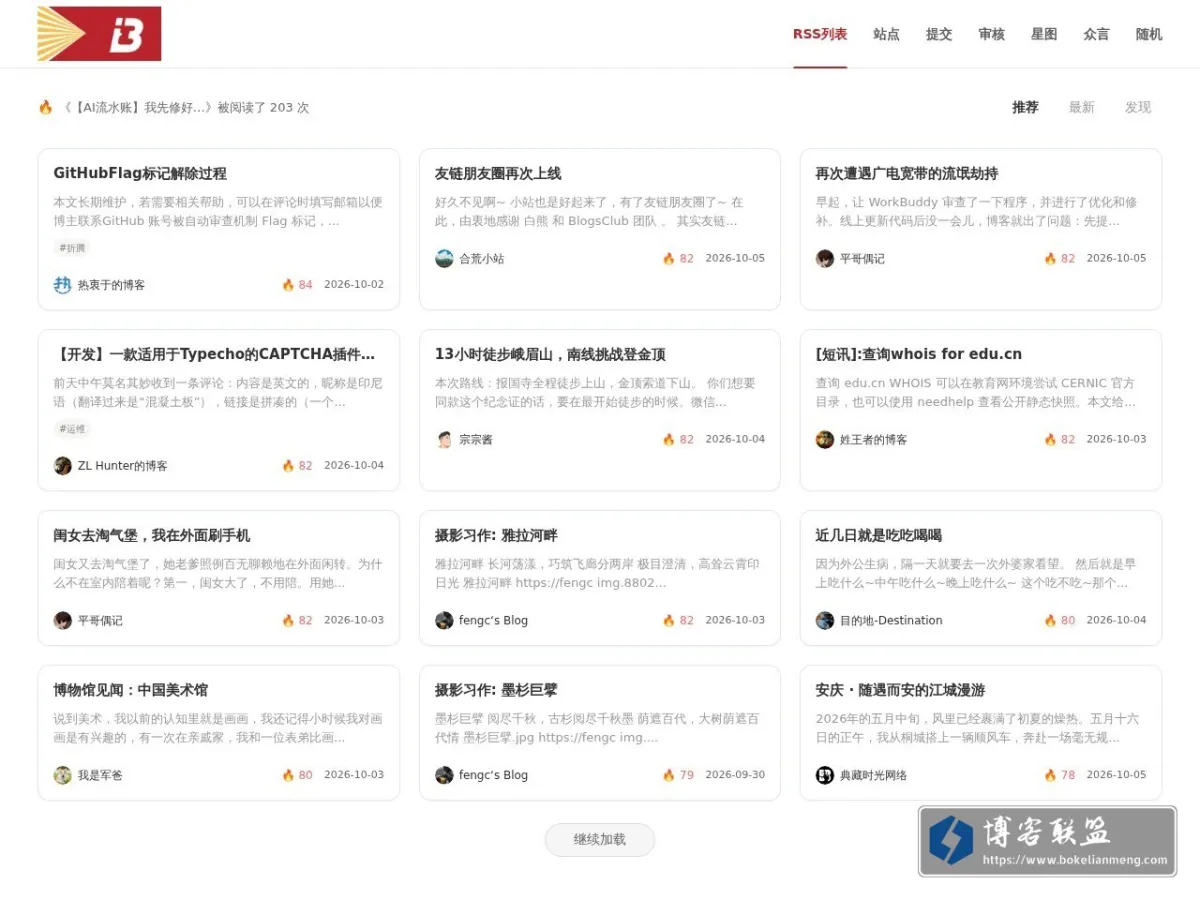
Task: Open the article GitHubFlag标记解除过程
Action: [x=140, y=173]
